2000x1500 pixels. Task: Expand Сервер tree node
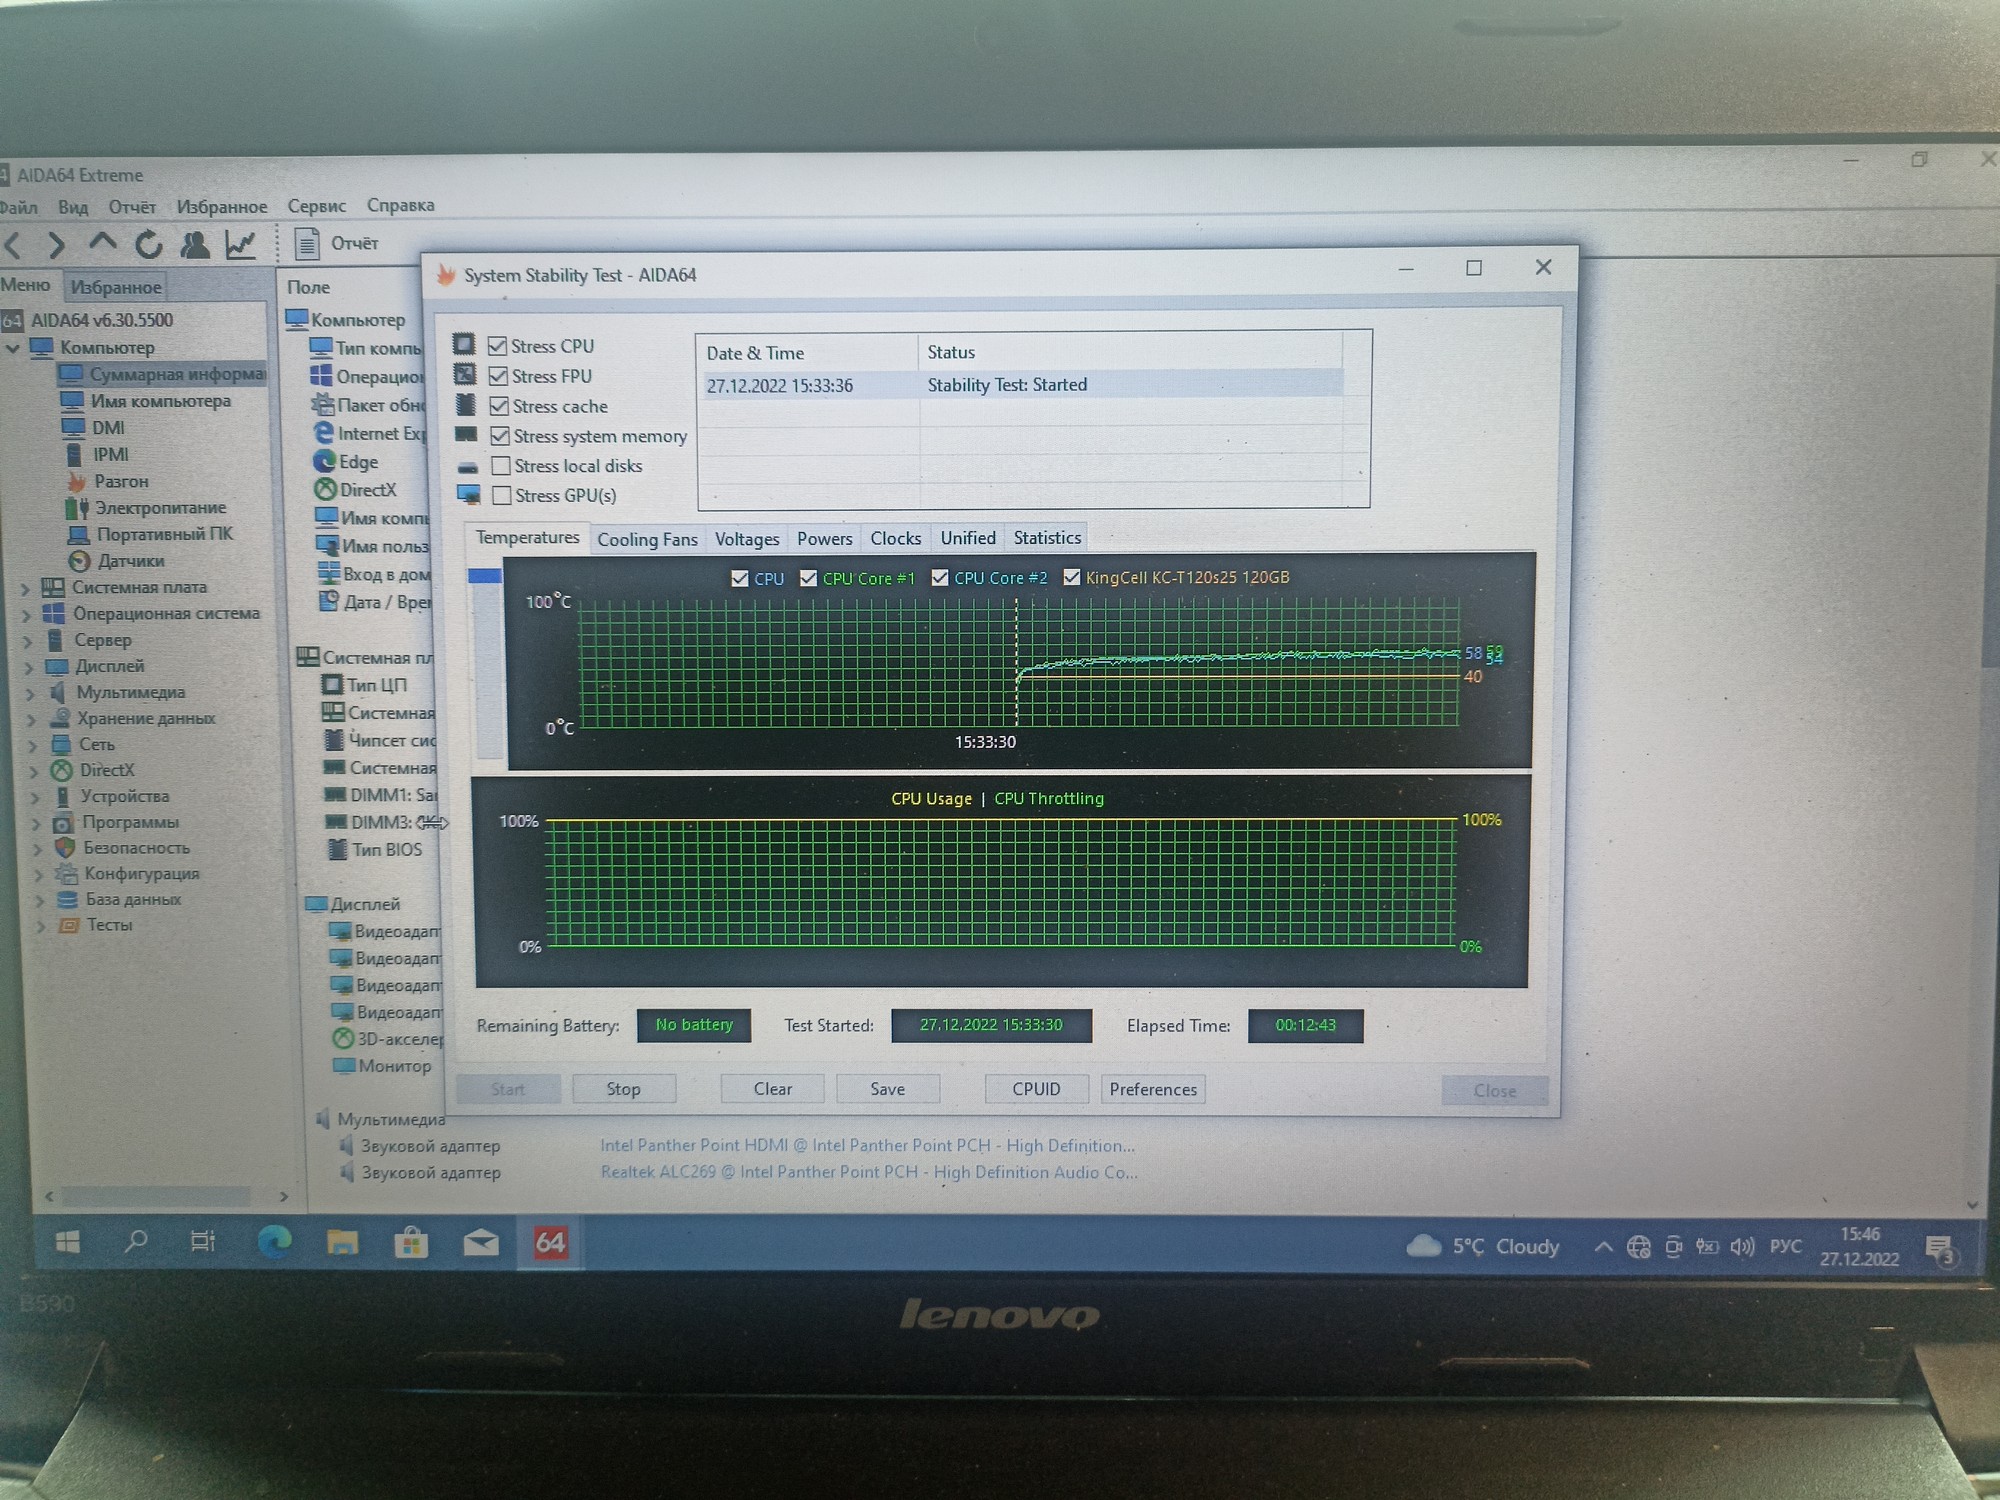click(27, 641)
